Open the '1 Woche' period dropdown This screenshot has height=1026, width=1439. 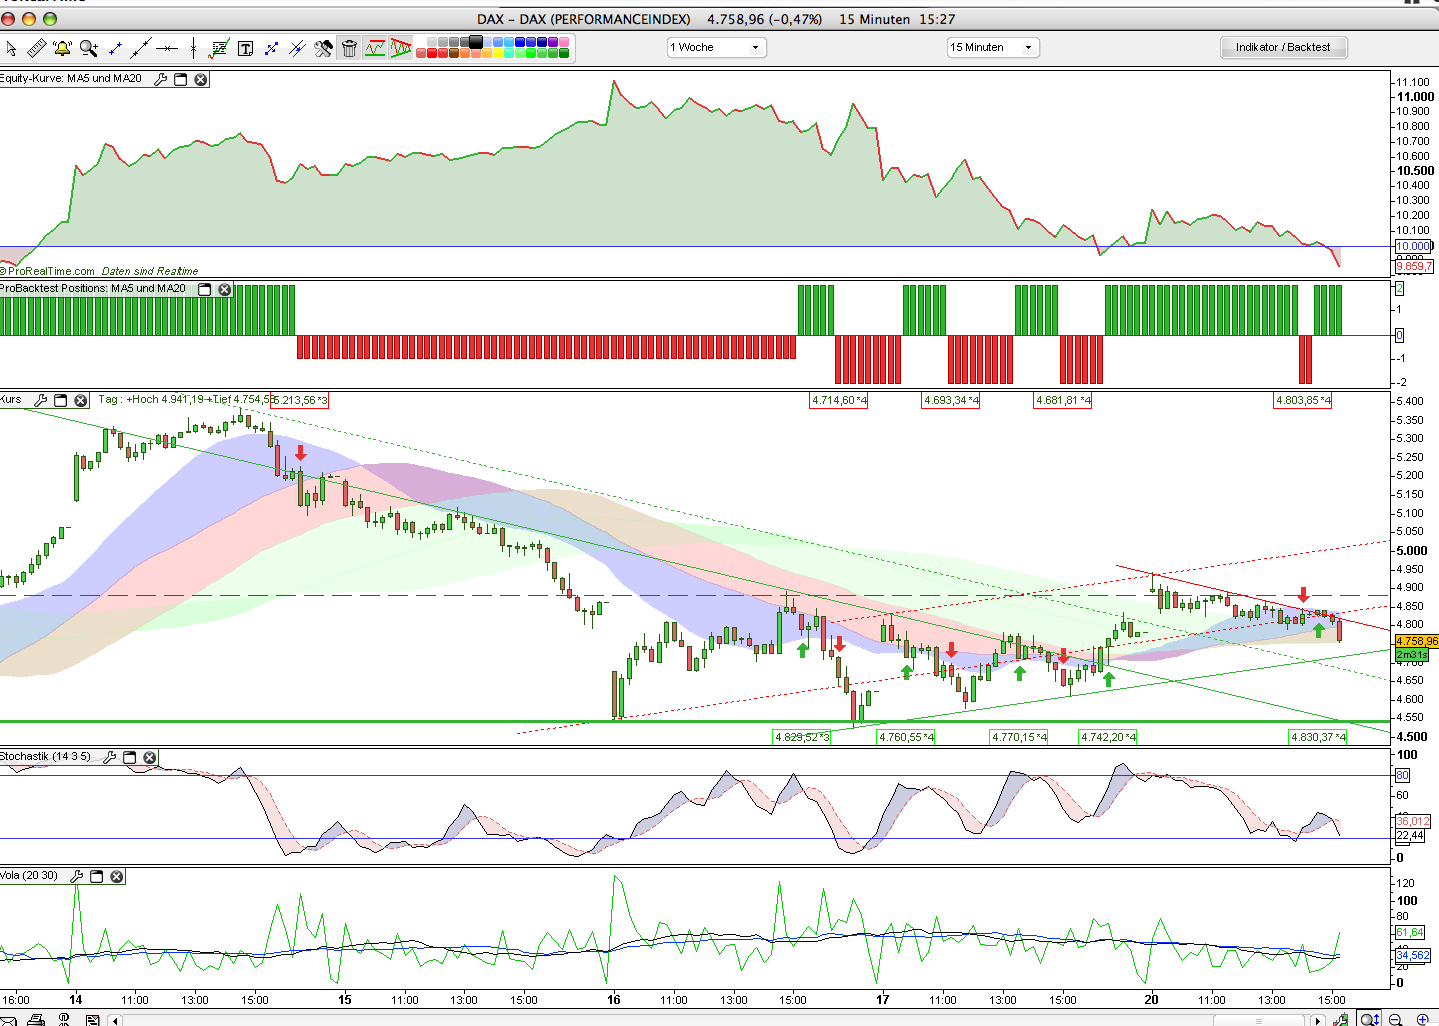(x=717, y=47)
